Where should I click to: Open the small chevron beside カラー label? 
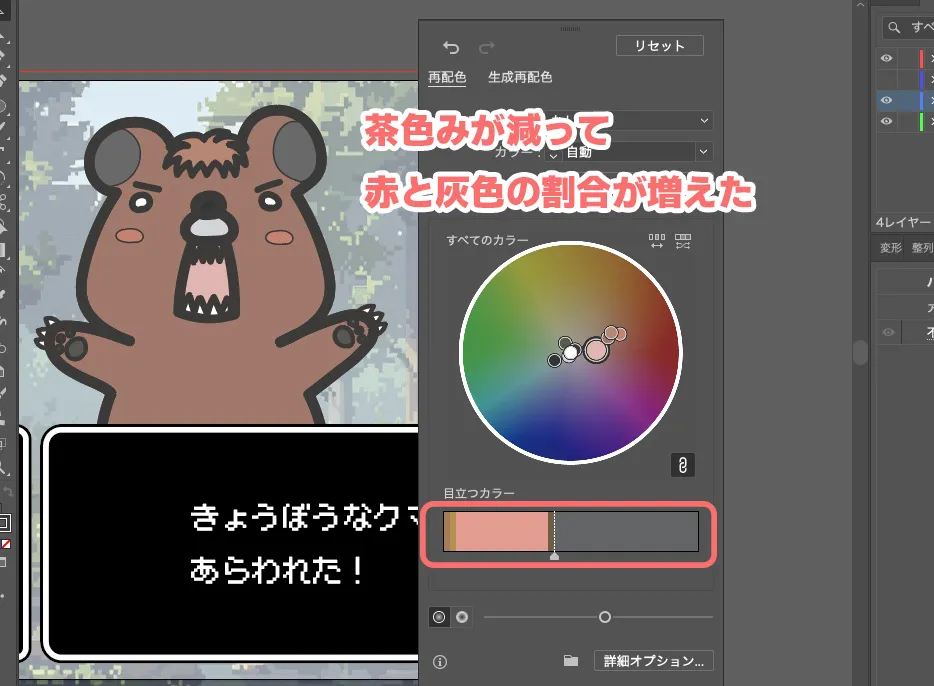[x=556, y=152]
